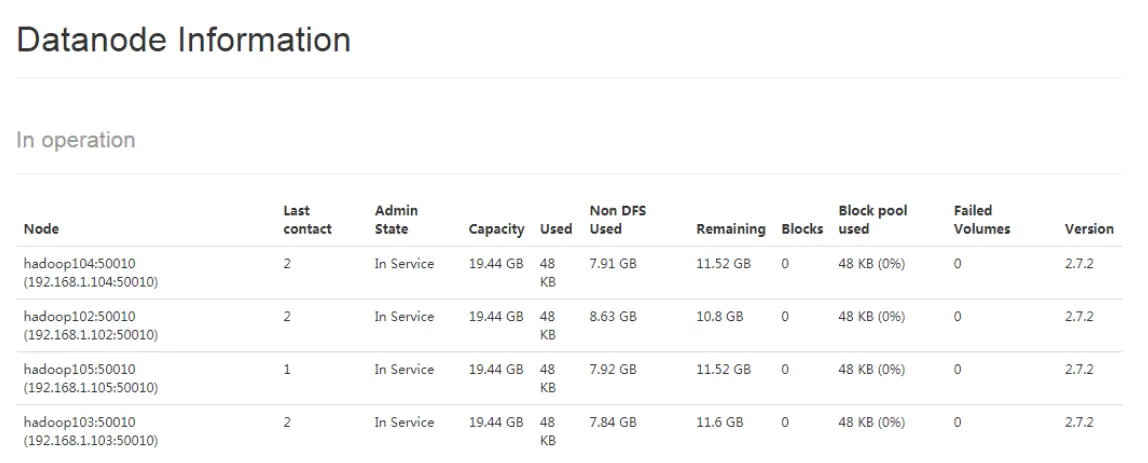Click the Version column header

tap(1088, 229)
